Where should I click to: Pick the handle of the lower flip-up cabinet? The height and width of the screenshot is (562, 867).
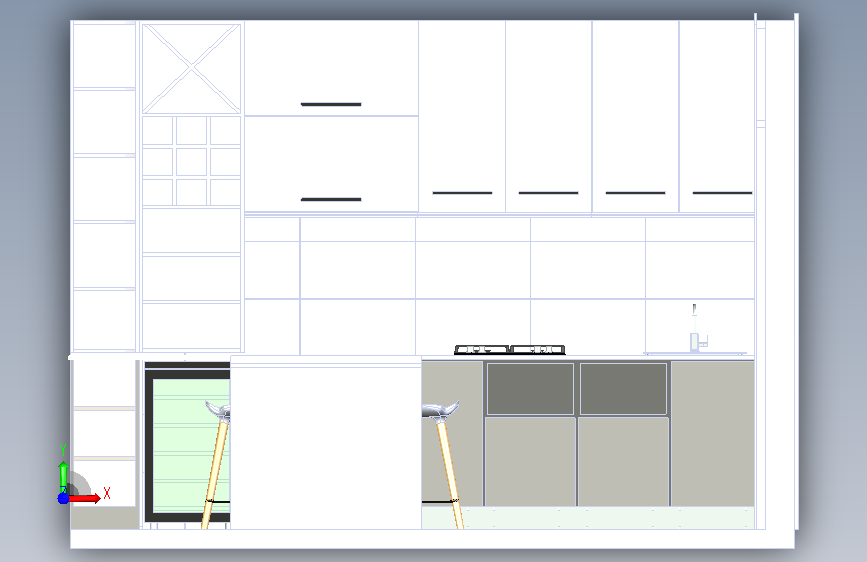(x=331, y=199)
